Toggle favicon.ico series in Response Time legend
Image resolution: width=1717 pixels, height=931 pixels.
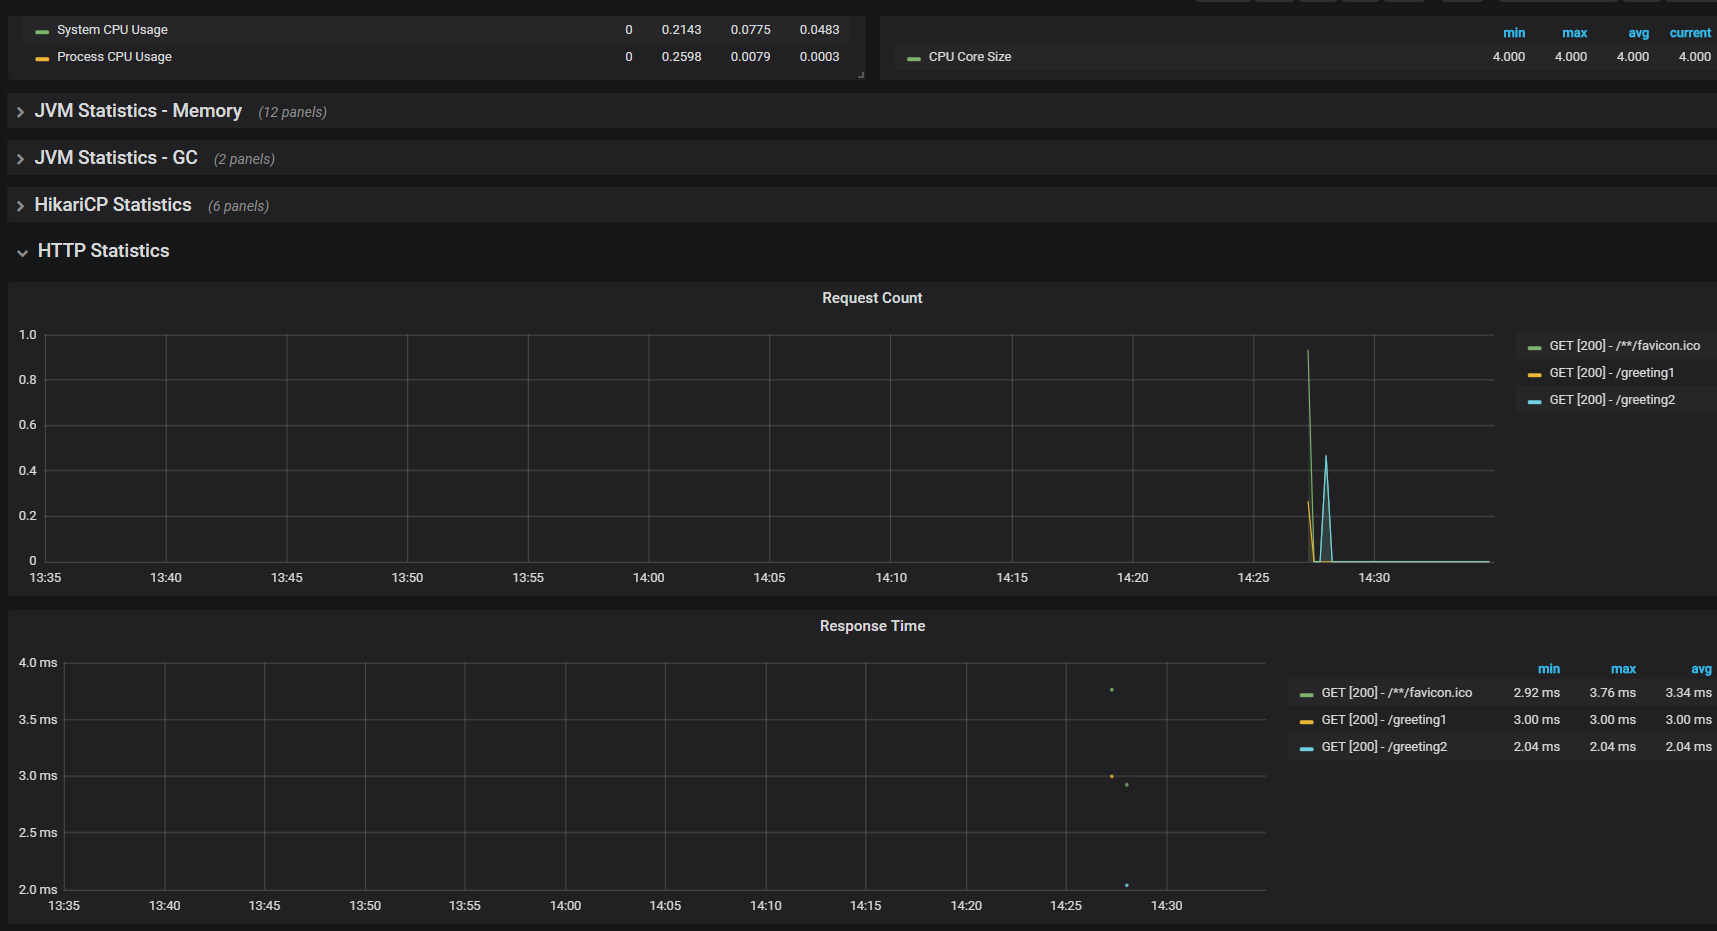pyautogui.click(x=1397, y=693)
